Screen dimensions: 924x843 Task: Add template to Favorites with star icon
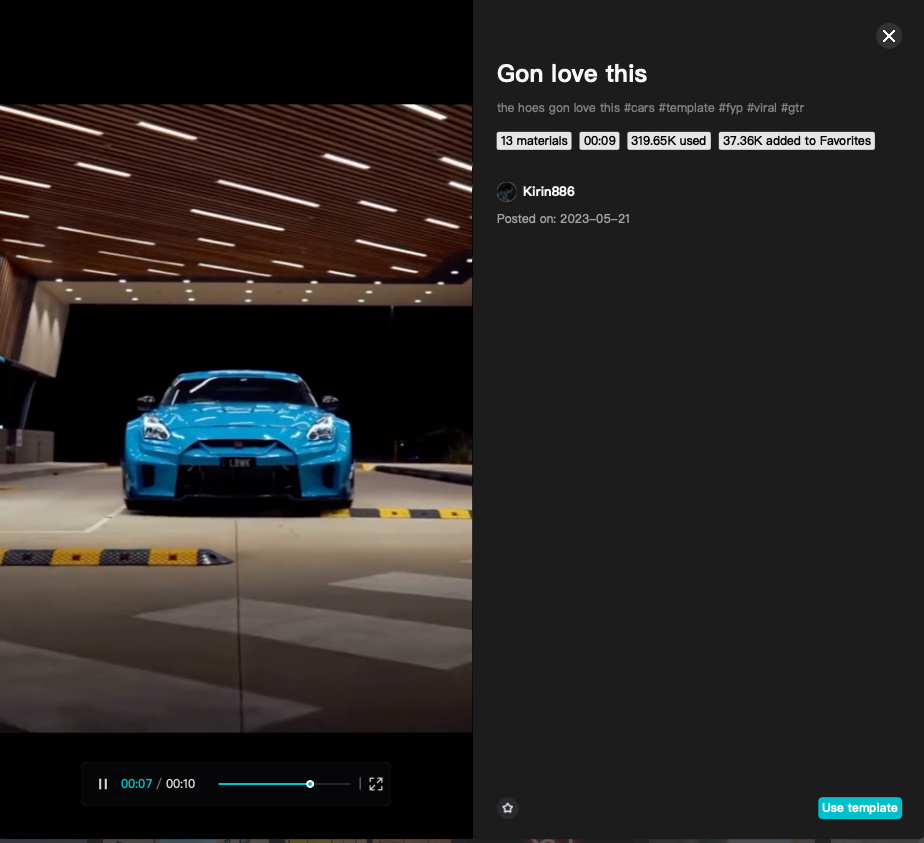pyautogui.click(x=508, y=808)
